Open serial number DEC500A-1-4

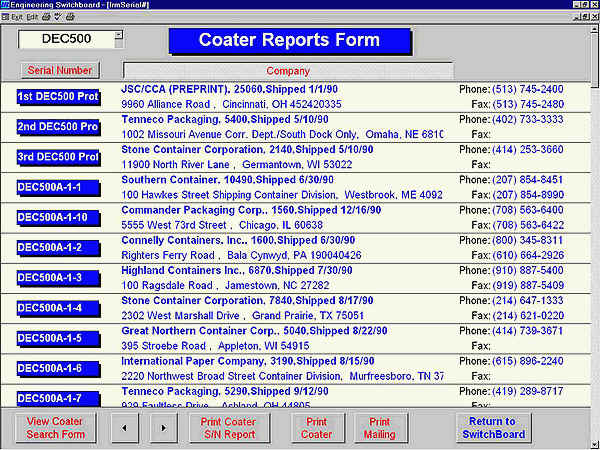[x=58, y=308]
